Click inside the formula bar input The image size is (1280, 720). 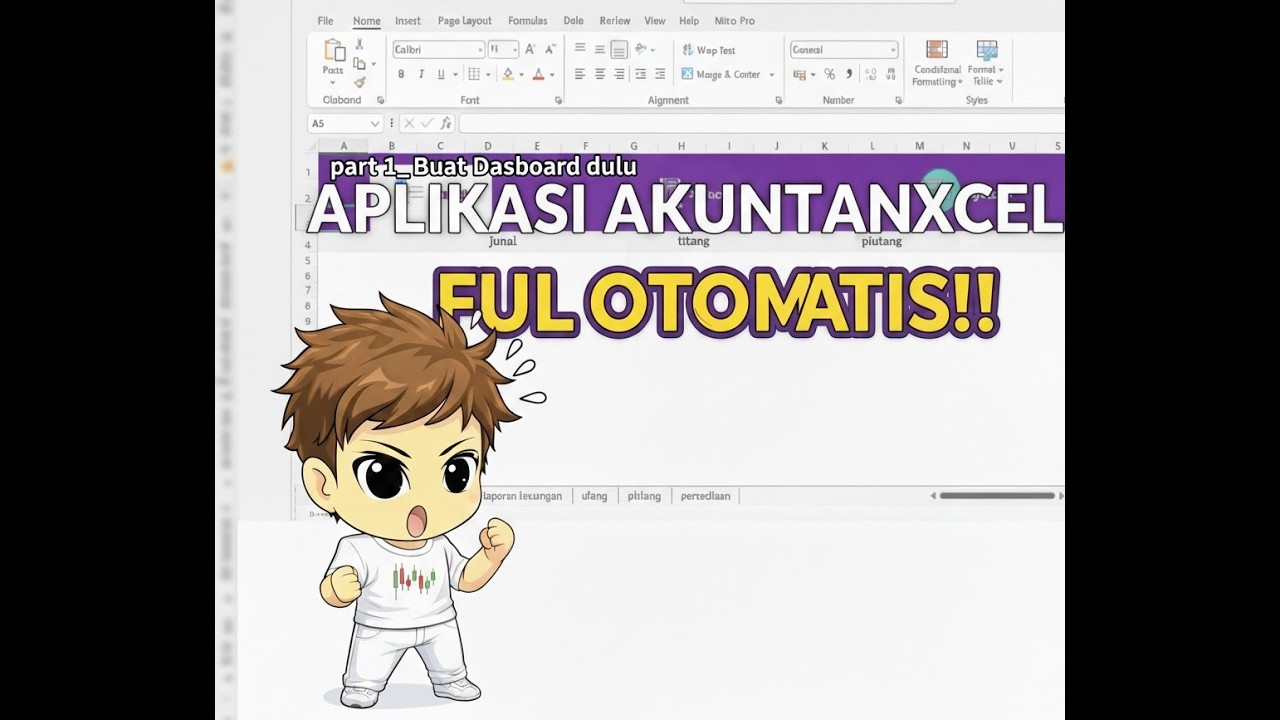tap(761, 123)
